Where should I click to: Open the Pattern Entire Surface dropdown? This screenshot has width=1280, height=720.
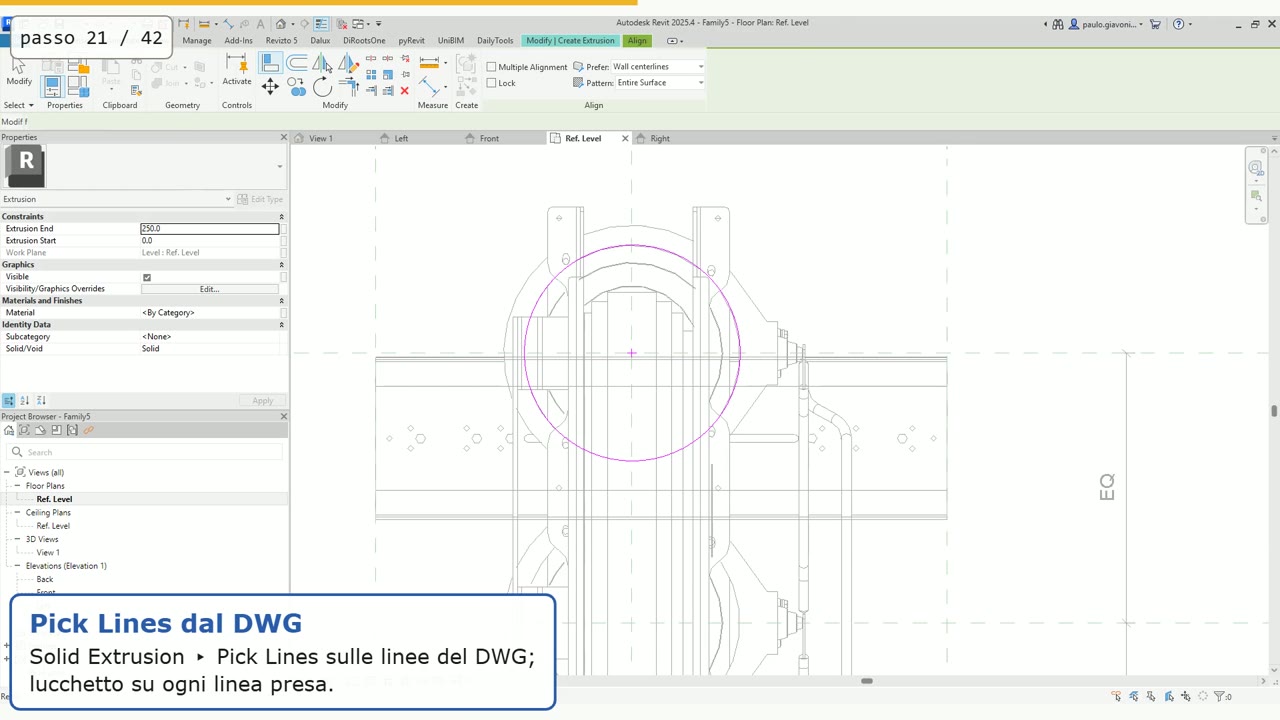660,83
